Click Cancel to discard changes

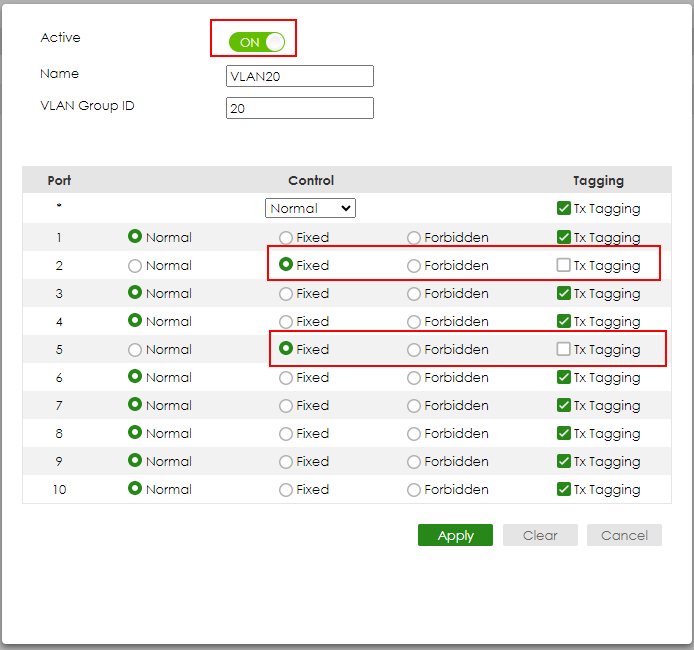click(624, 535)
